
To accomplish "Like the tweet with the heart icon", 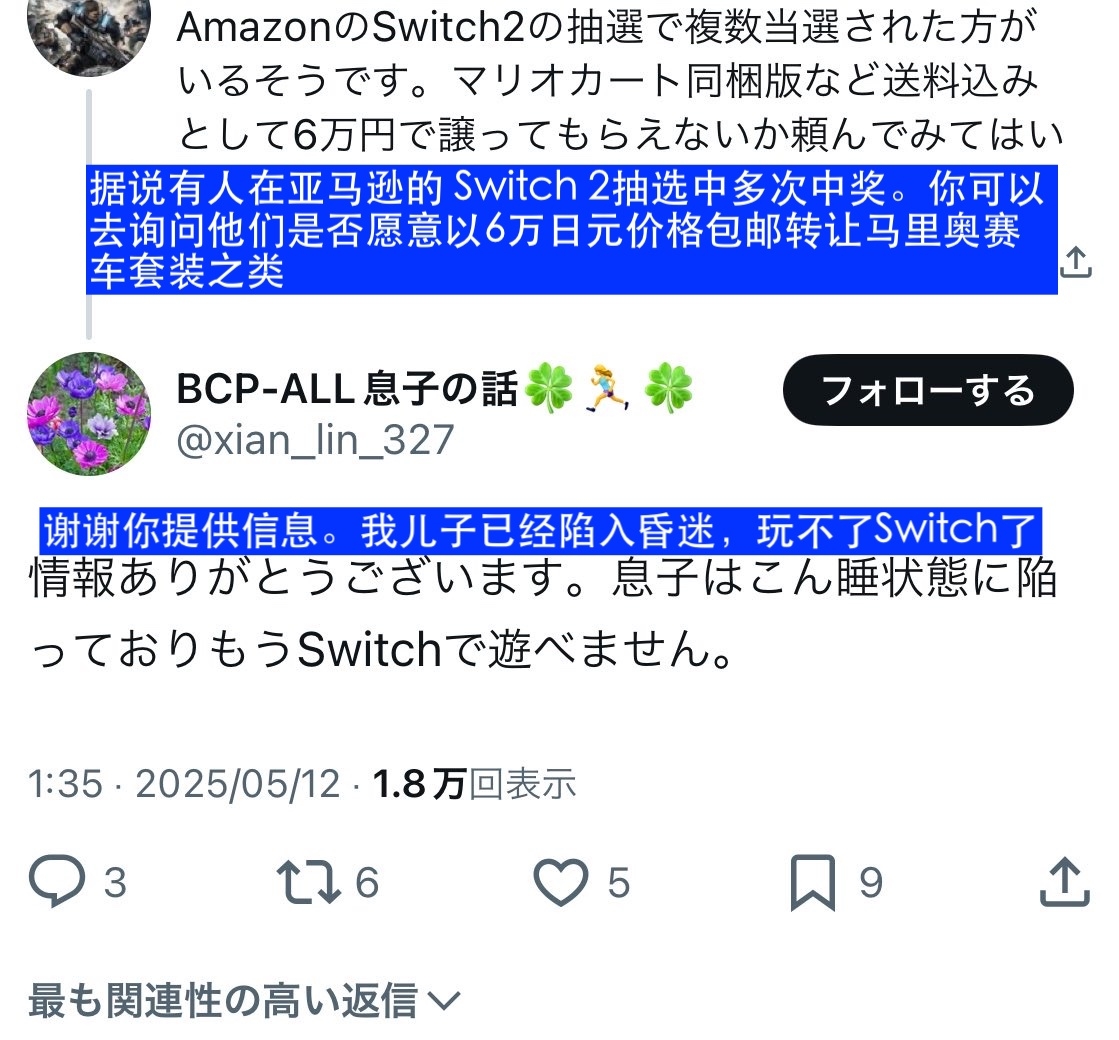I will [561, 882].
